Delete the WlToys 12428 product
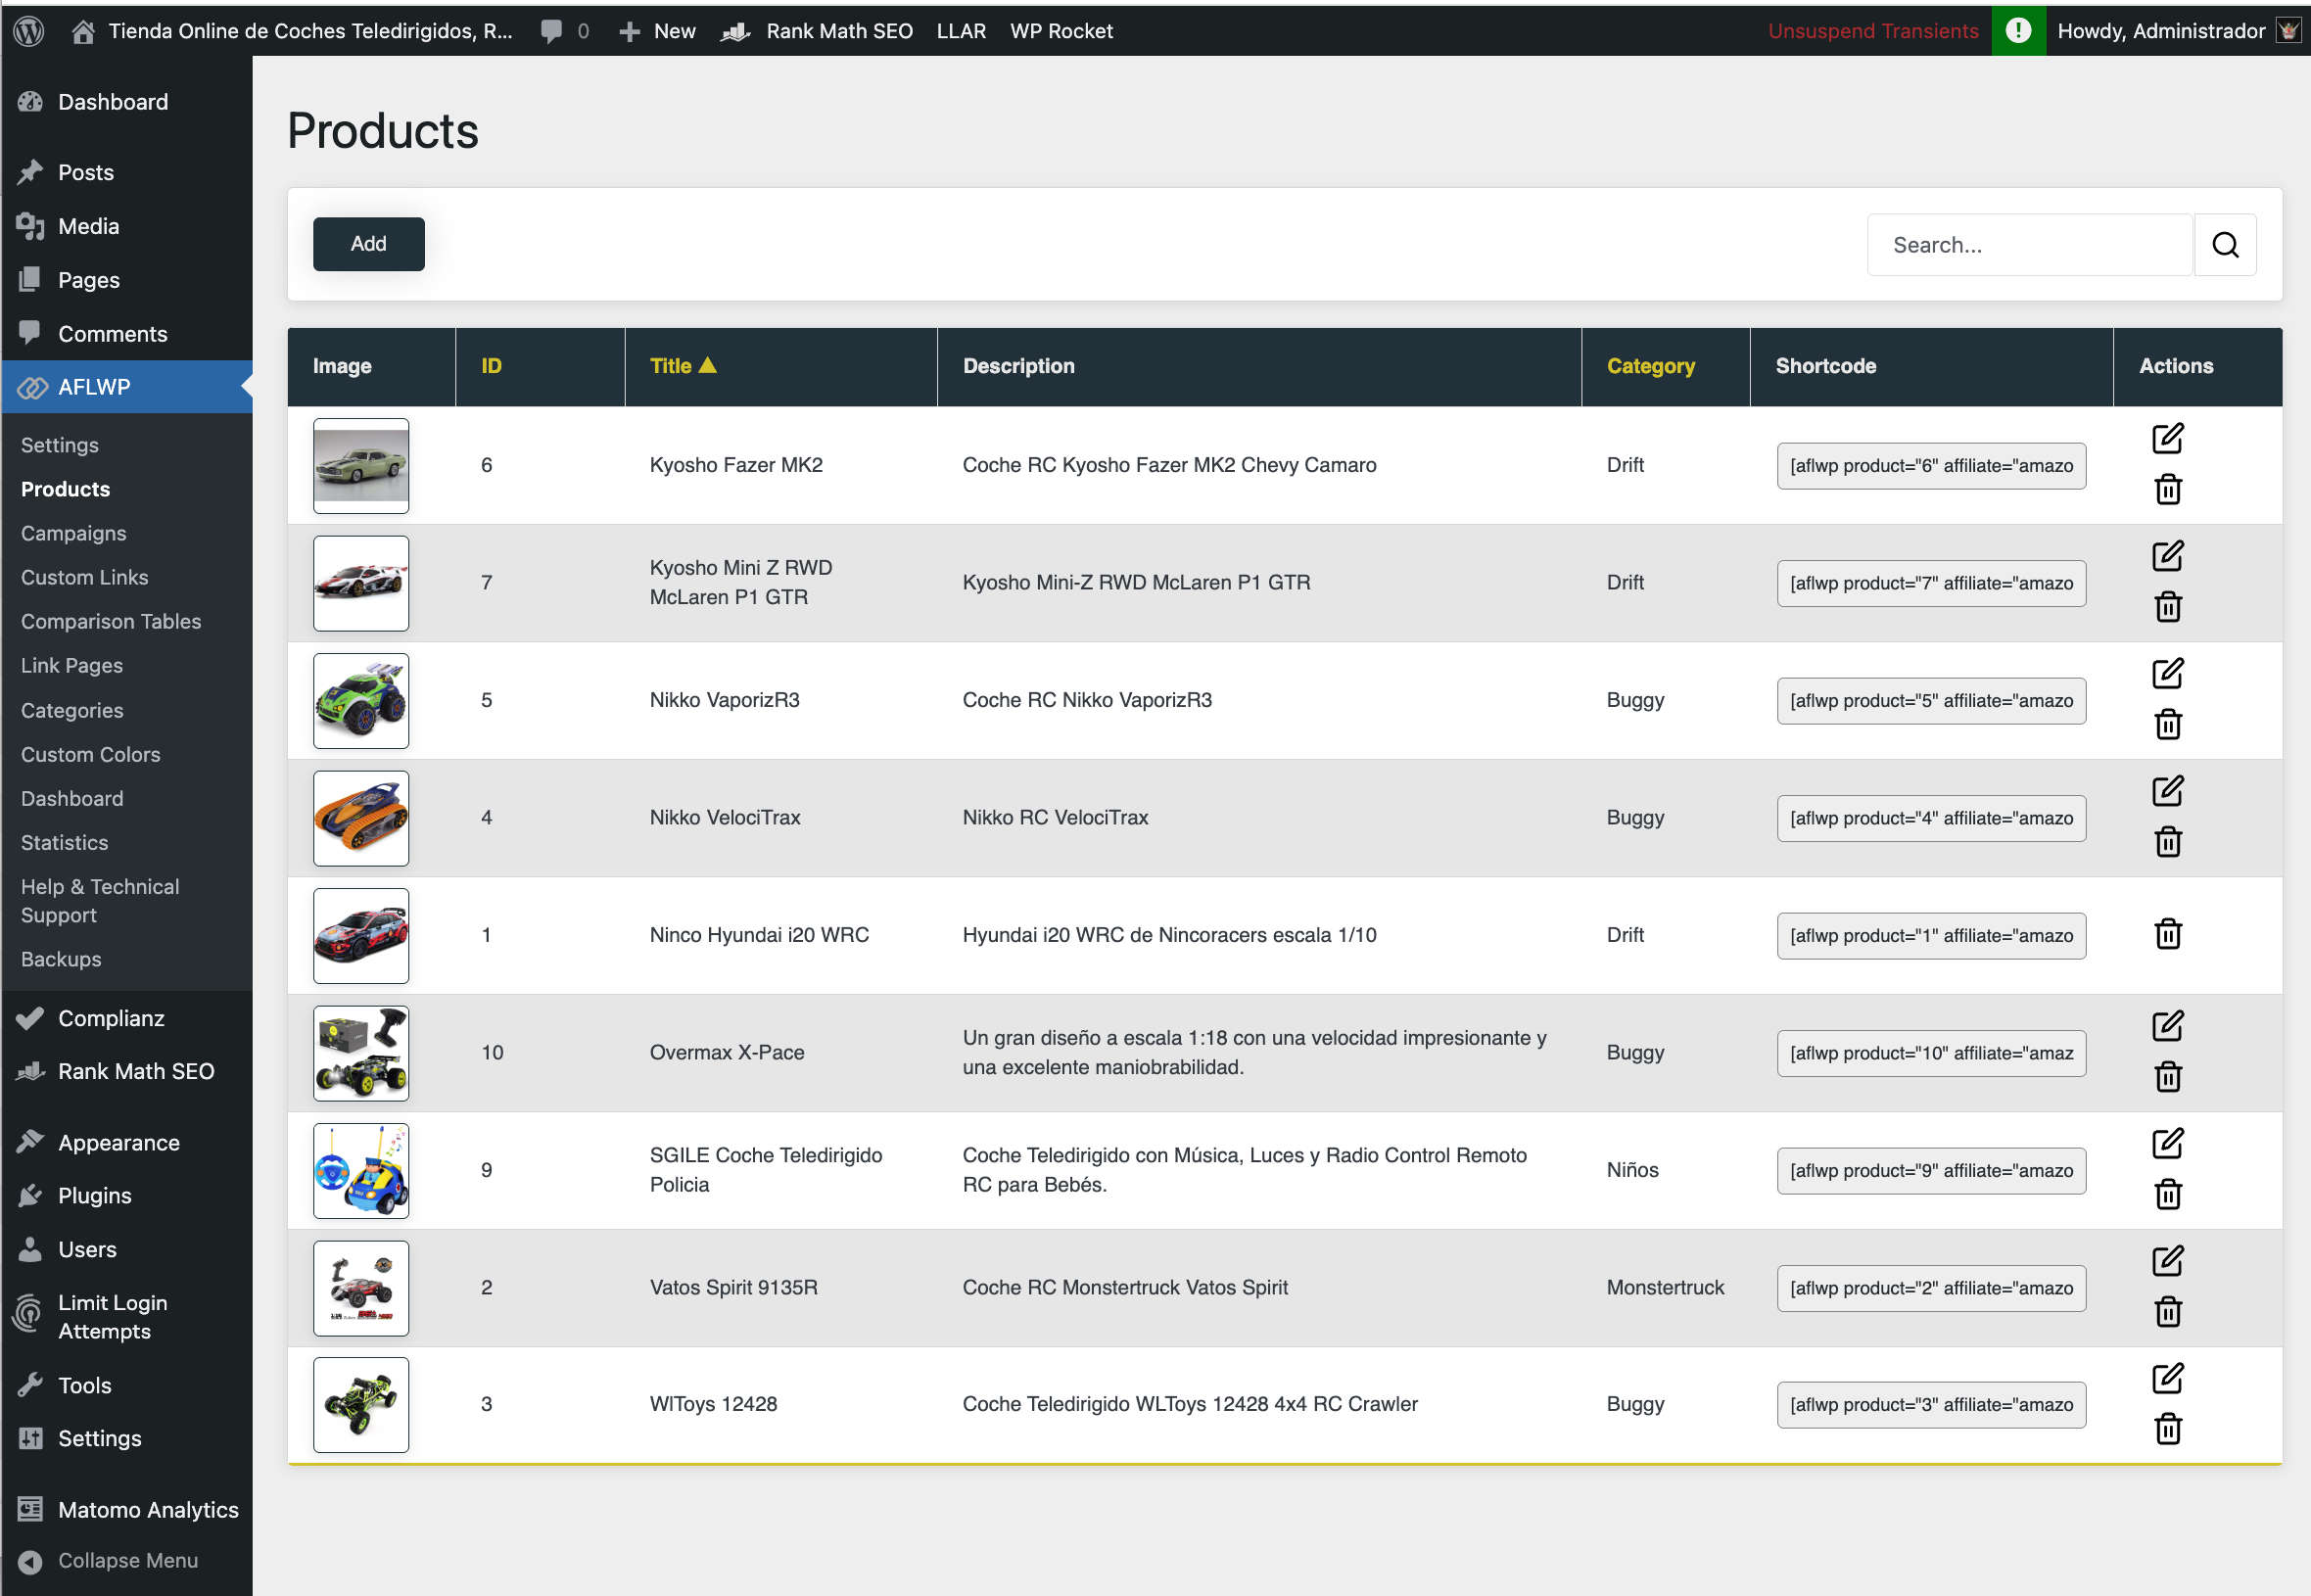The height and width of the screenshot is (1596, 2311). tap(2168, 1429)
